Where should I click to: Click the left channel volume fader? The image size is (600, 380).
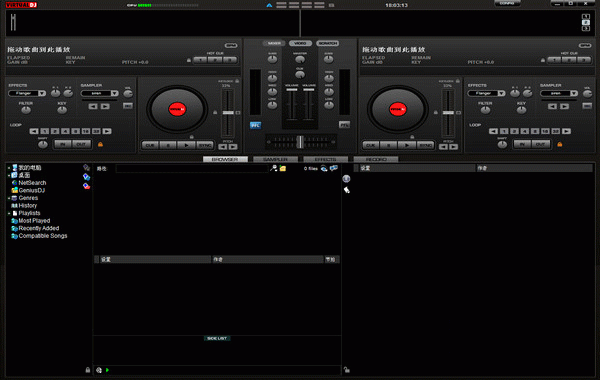click(x=292, y=90)
